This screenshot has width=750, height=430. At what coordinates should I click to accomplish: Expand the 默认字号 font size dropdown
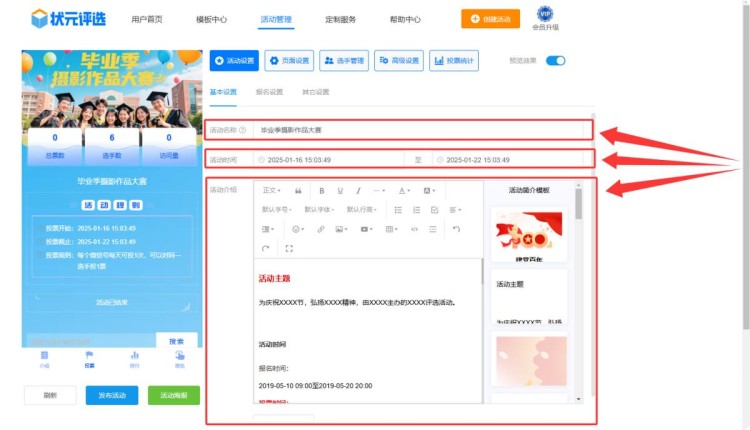click(x=276, y=210)
